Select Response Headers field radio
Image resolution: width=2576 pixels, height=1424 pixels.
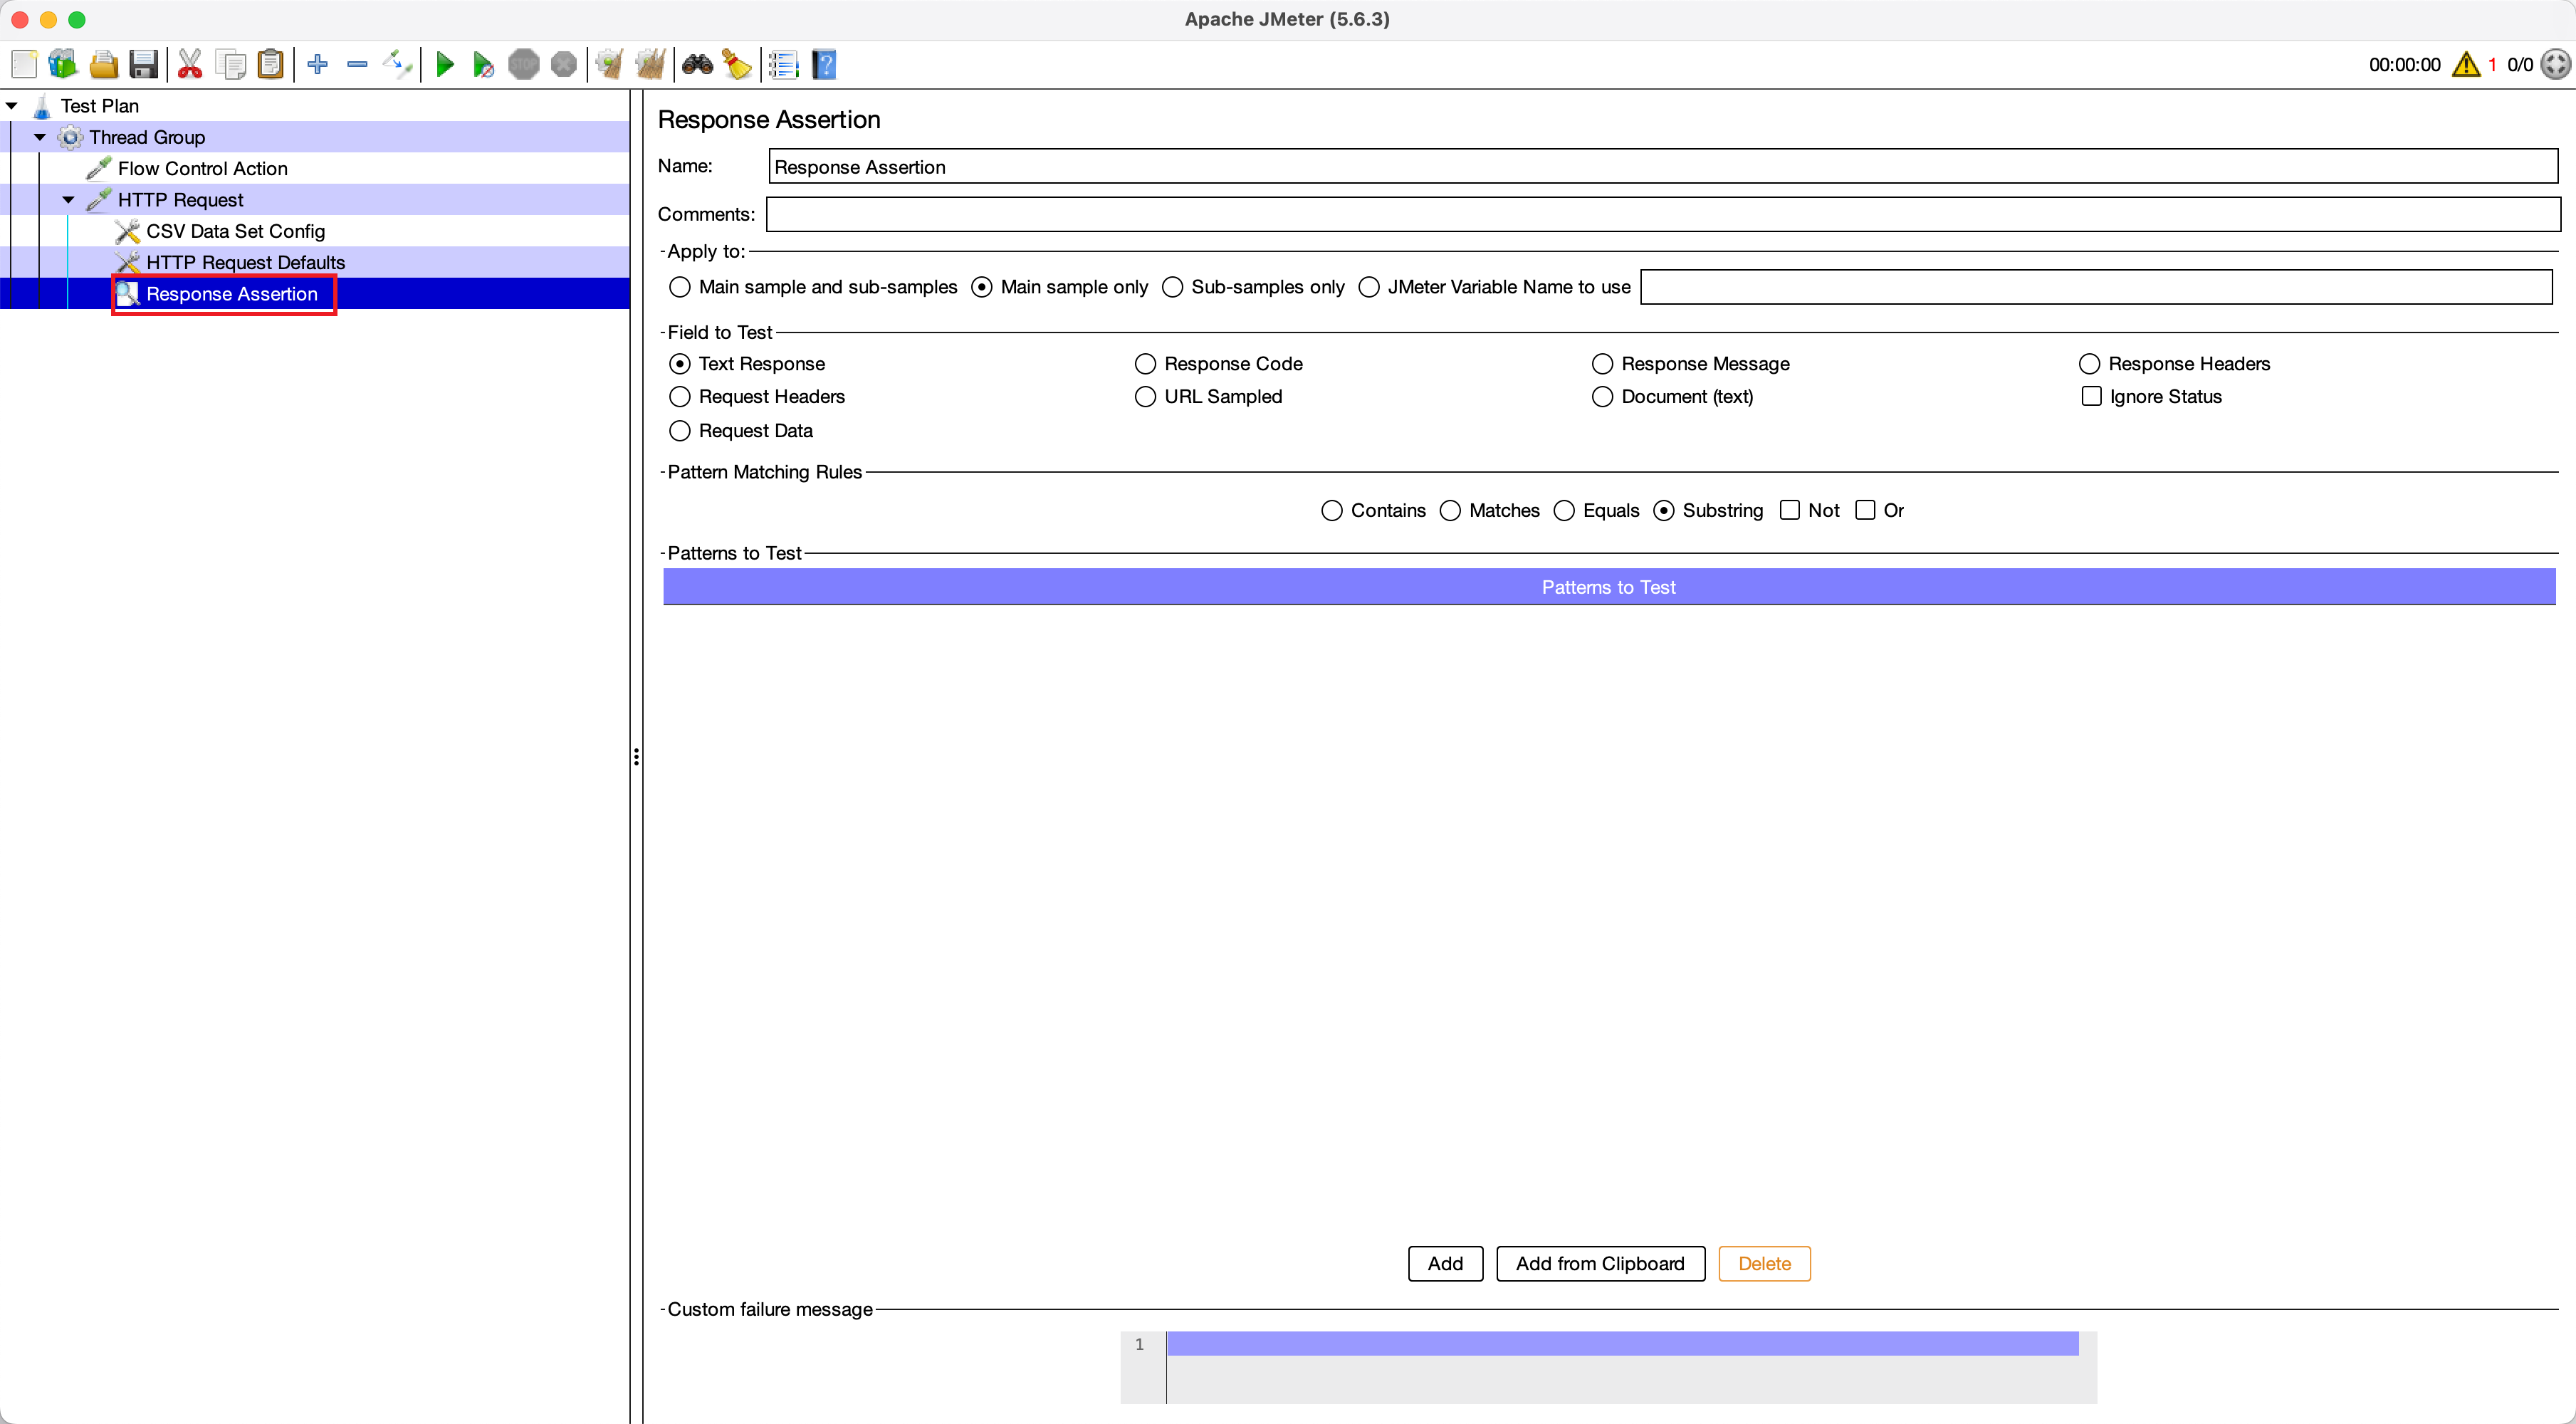click(x=2089, y=364)
